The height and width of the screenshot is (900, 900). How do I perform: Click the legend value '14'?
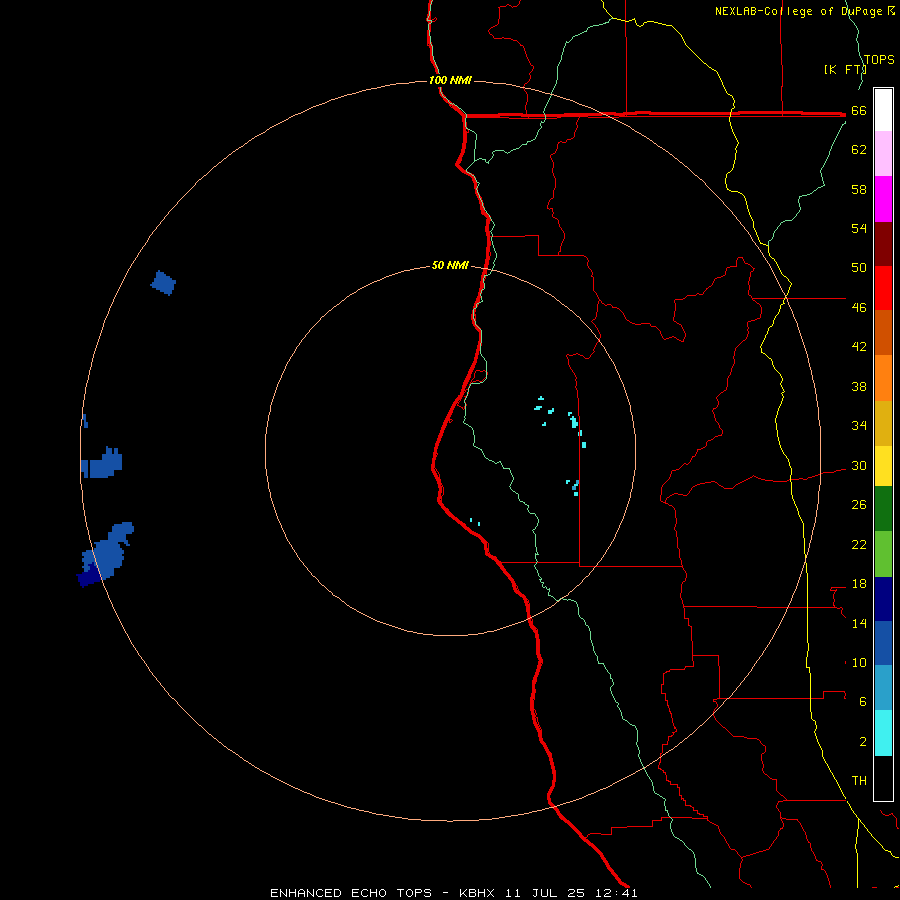pyautogui.click(x=859, y=623)
